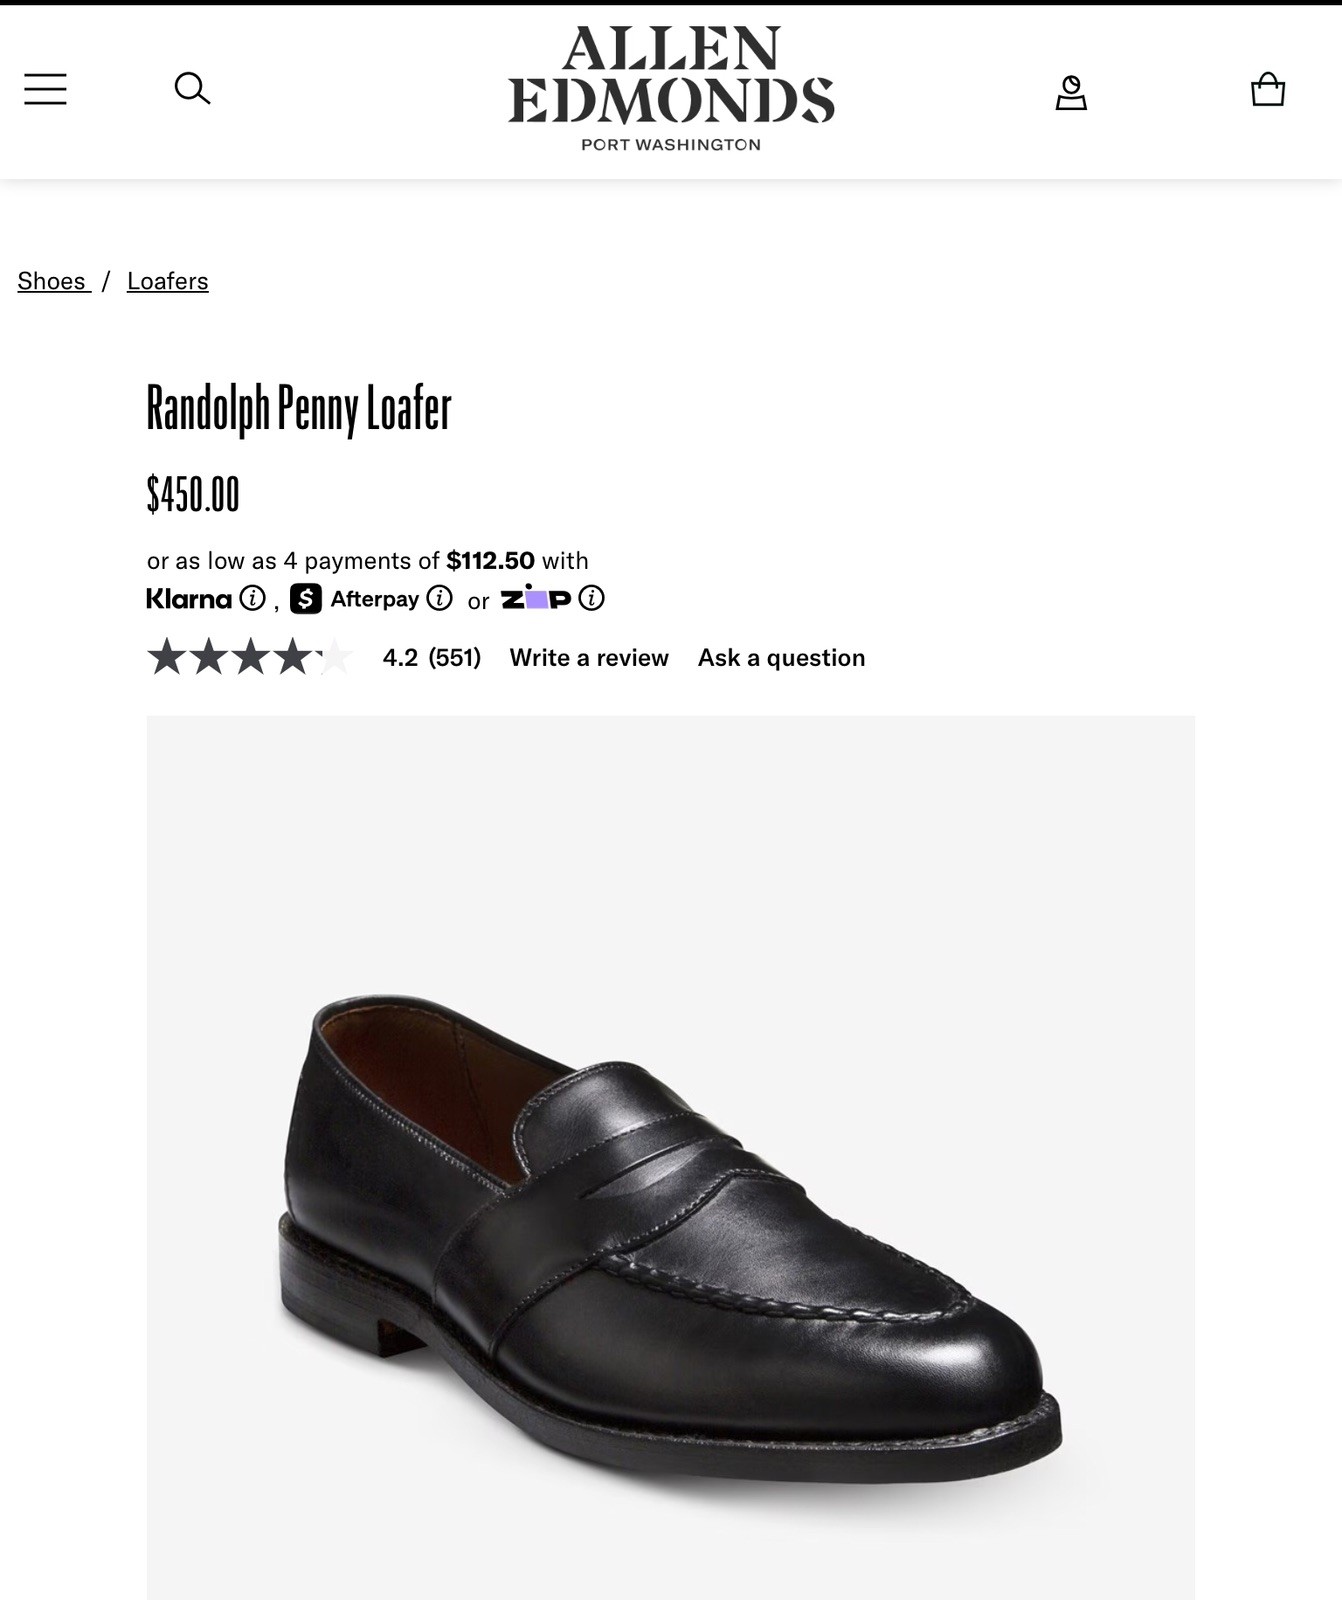Click the star rating display
Screen dimensions: 1342x1600
(250, 657)
